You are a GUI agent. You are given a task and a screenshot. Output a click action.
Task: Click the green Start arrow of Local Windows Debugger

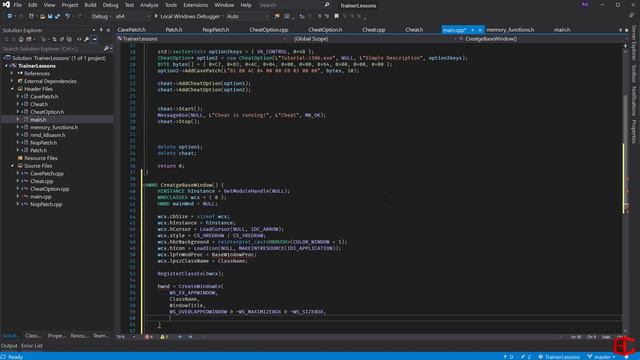(x=156, y=16)
